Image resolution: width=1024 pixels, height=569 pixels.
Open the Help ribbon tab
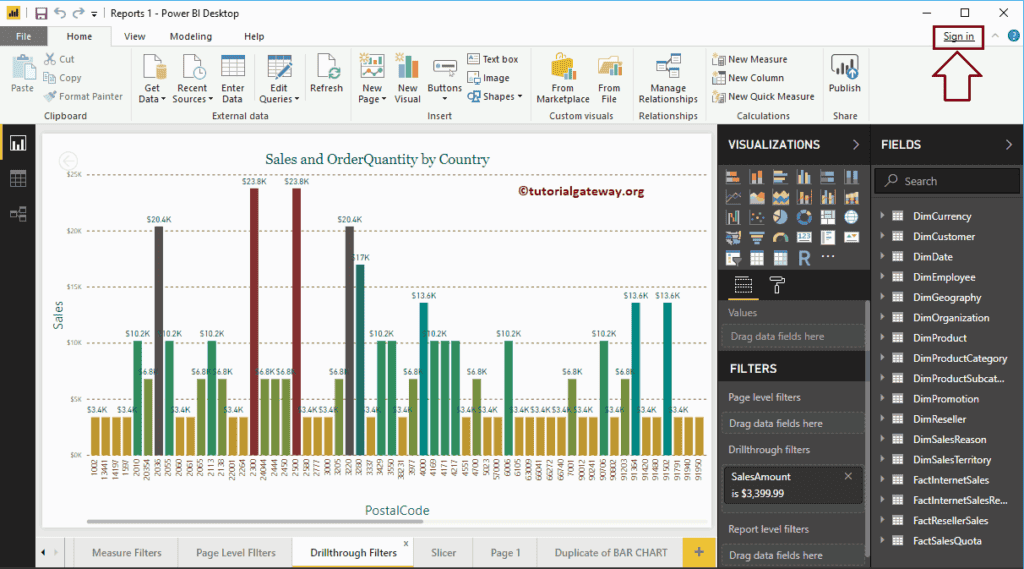pos(254,37)
